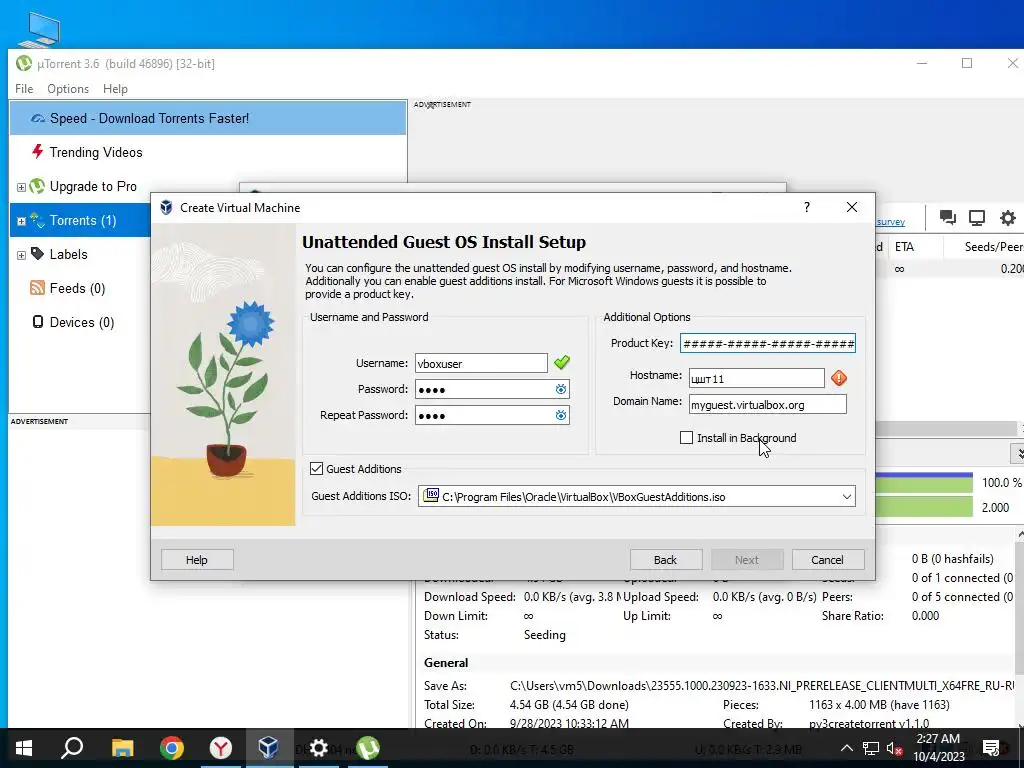The image size is (1024, 768).
Task: Click the Labels tag icon in sidebar
Action: click(37, 253)
